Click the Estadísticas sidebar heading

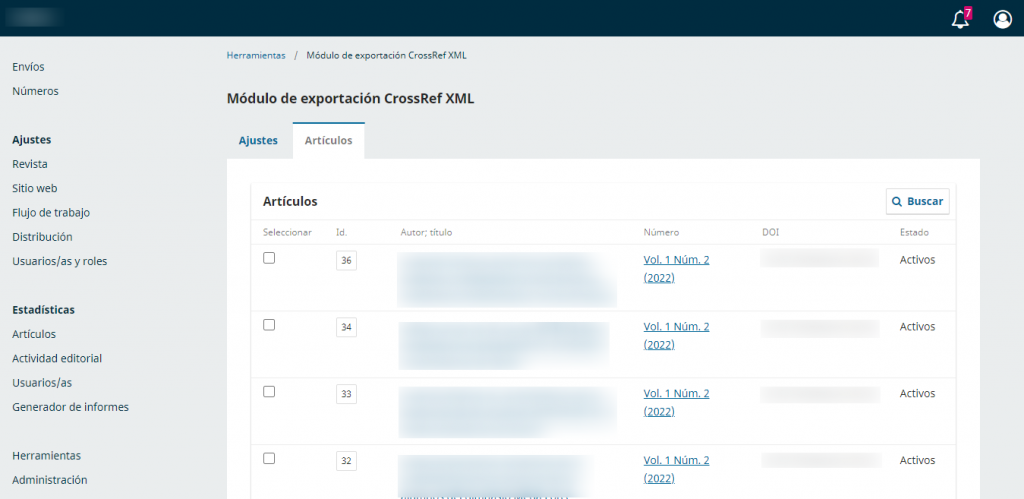[43, 309]
